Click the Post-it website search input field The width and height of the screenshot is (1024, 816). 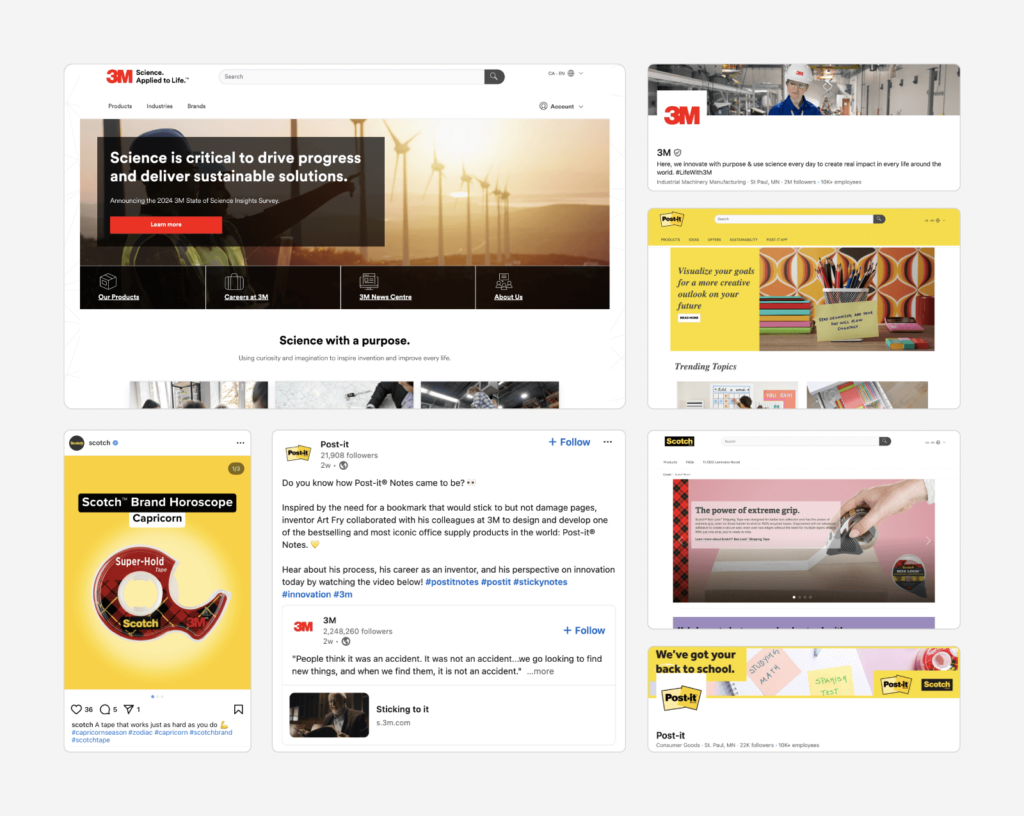pos(794,219)
